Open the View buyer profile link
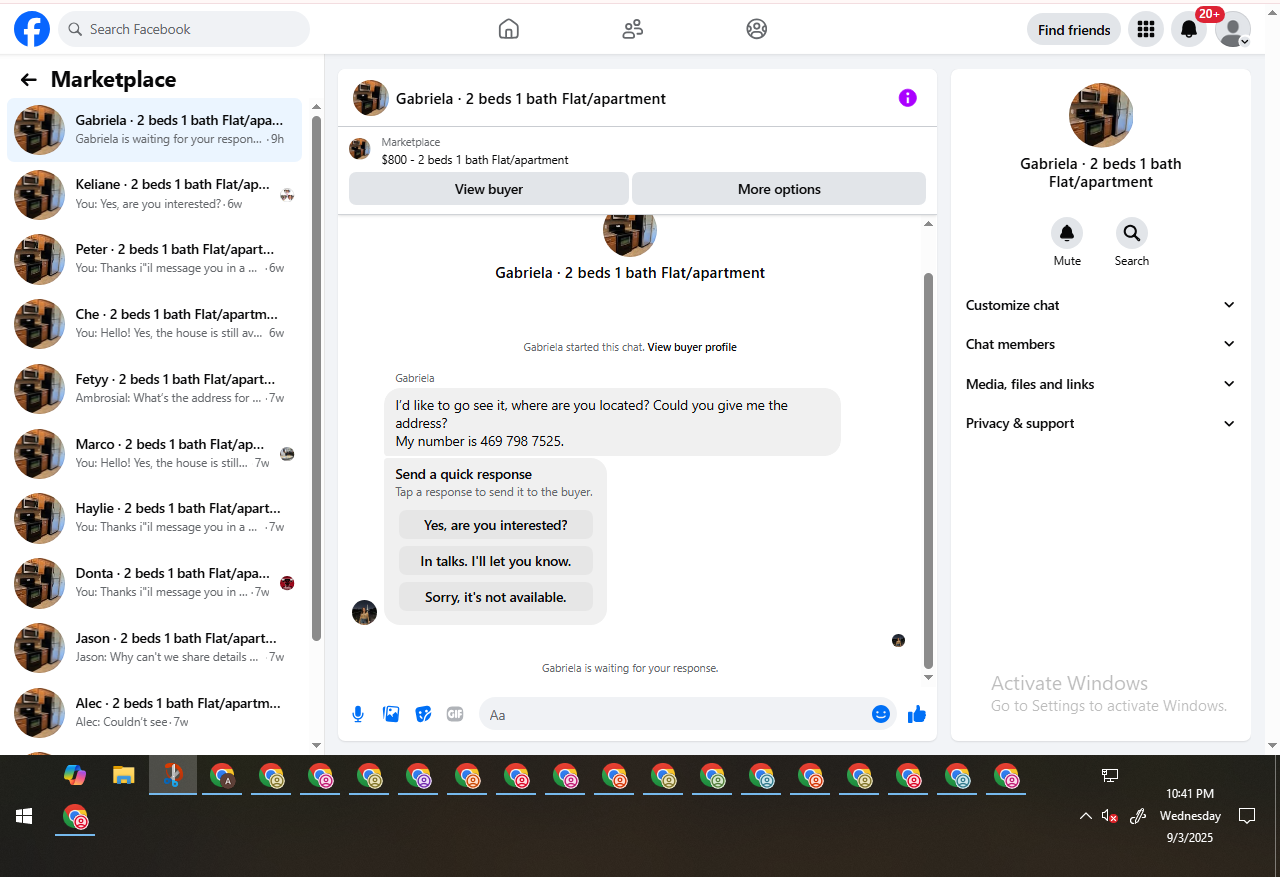 click(x=692, y=347)
